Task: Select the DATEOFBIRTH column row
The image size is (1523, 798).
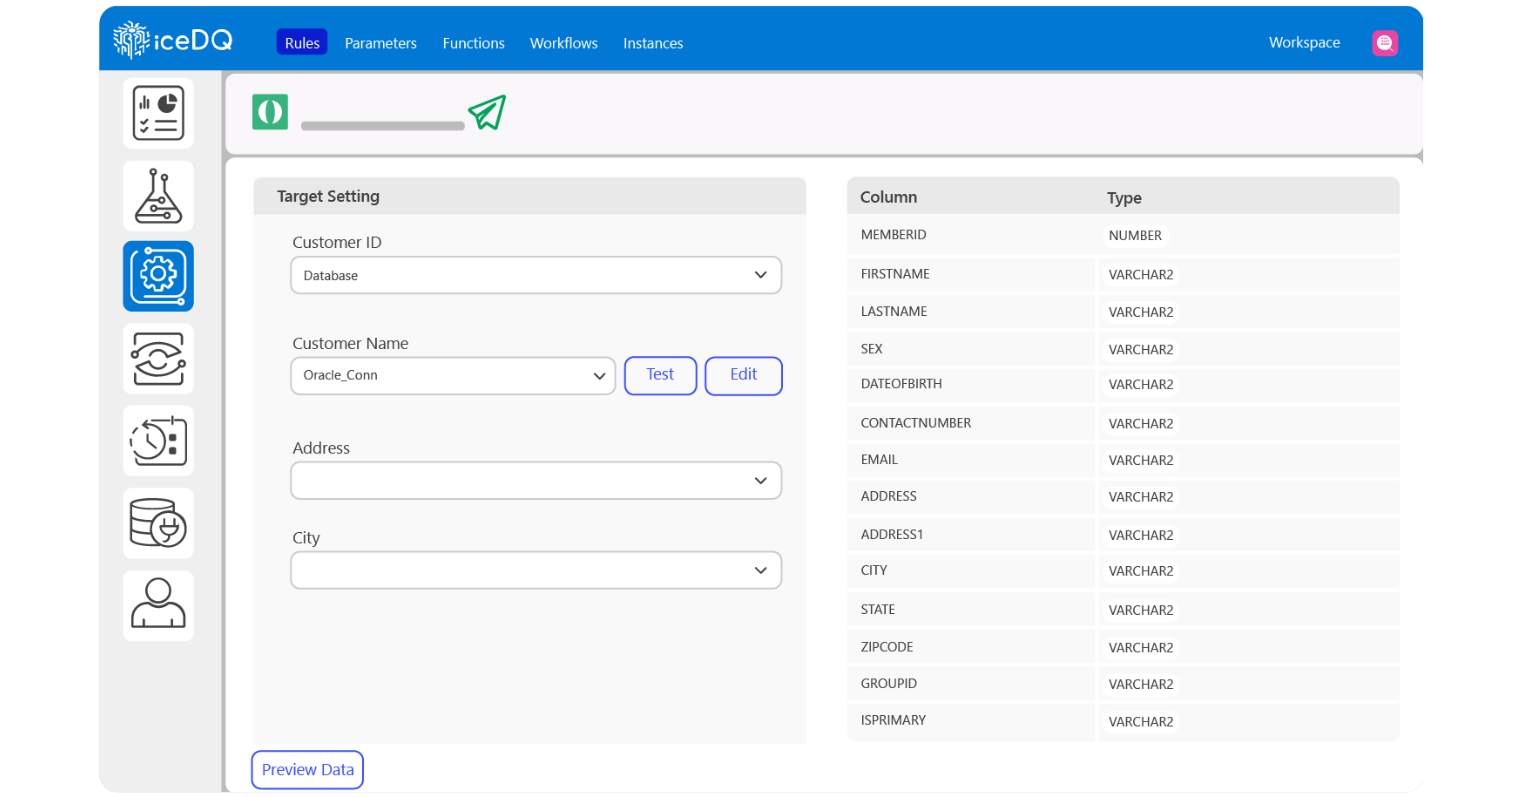Action: (x=1123, y=384)
